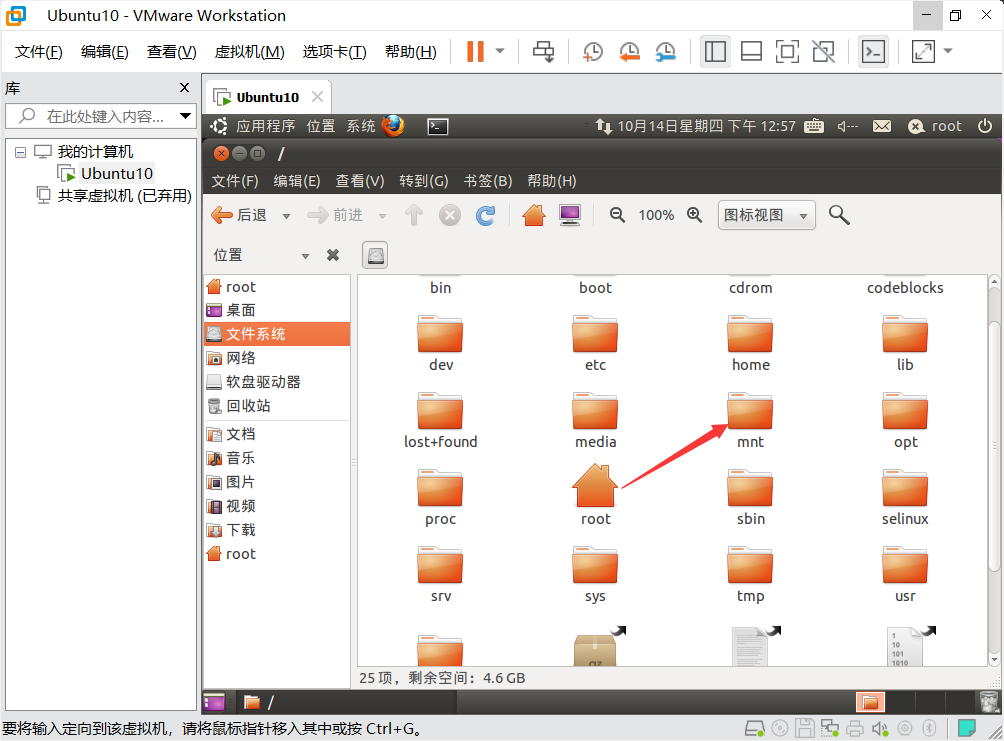Launch the terminal from the Ubuntu panel
This screenshot has height=741, width=1004.
coord(438,126)
